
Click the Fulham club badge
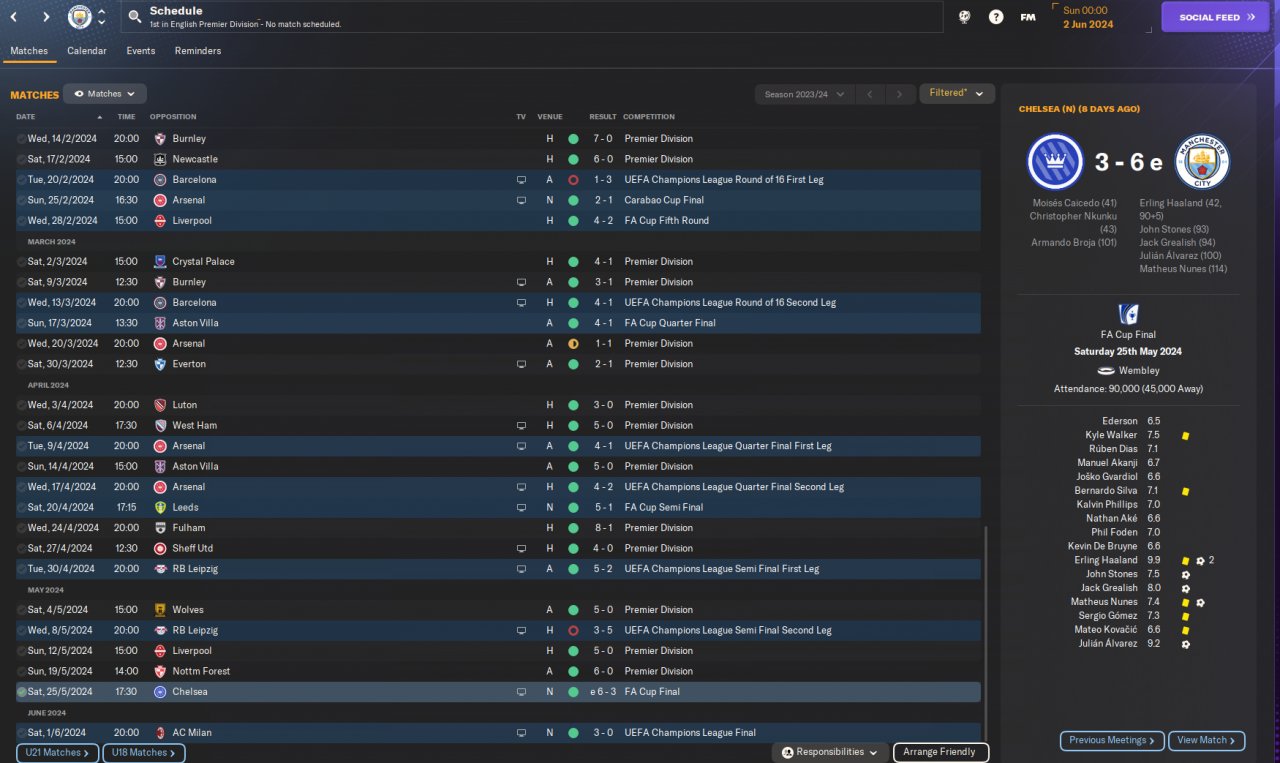pos(160,528)
